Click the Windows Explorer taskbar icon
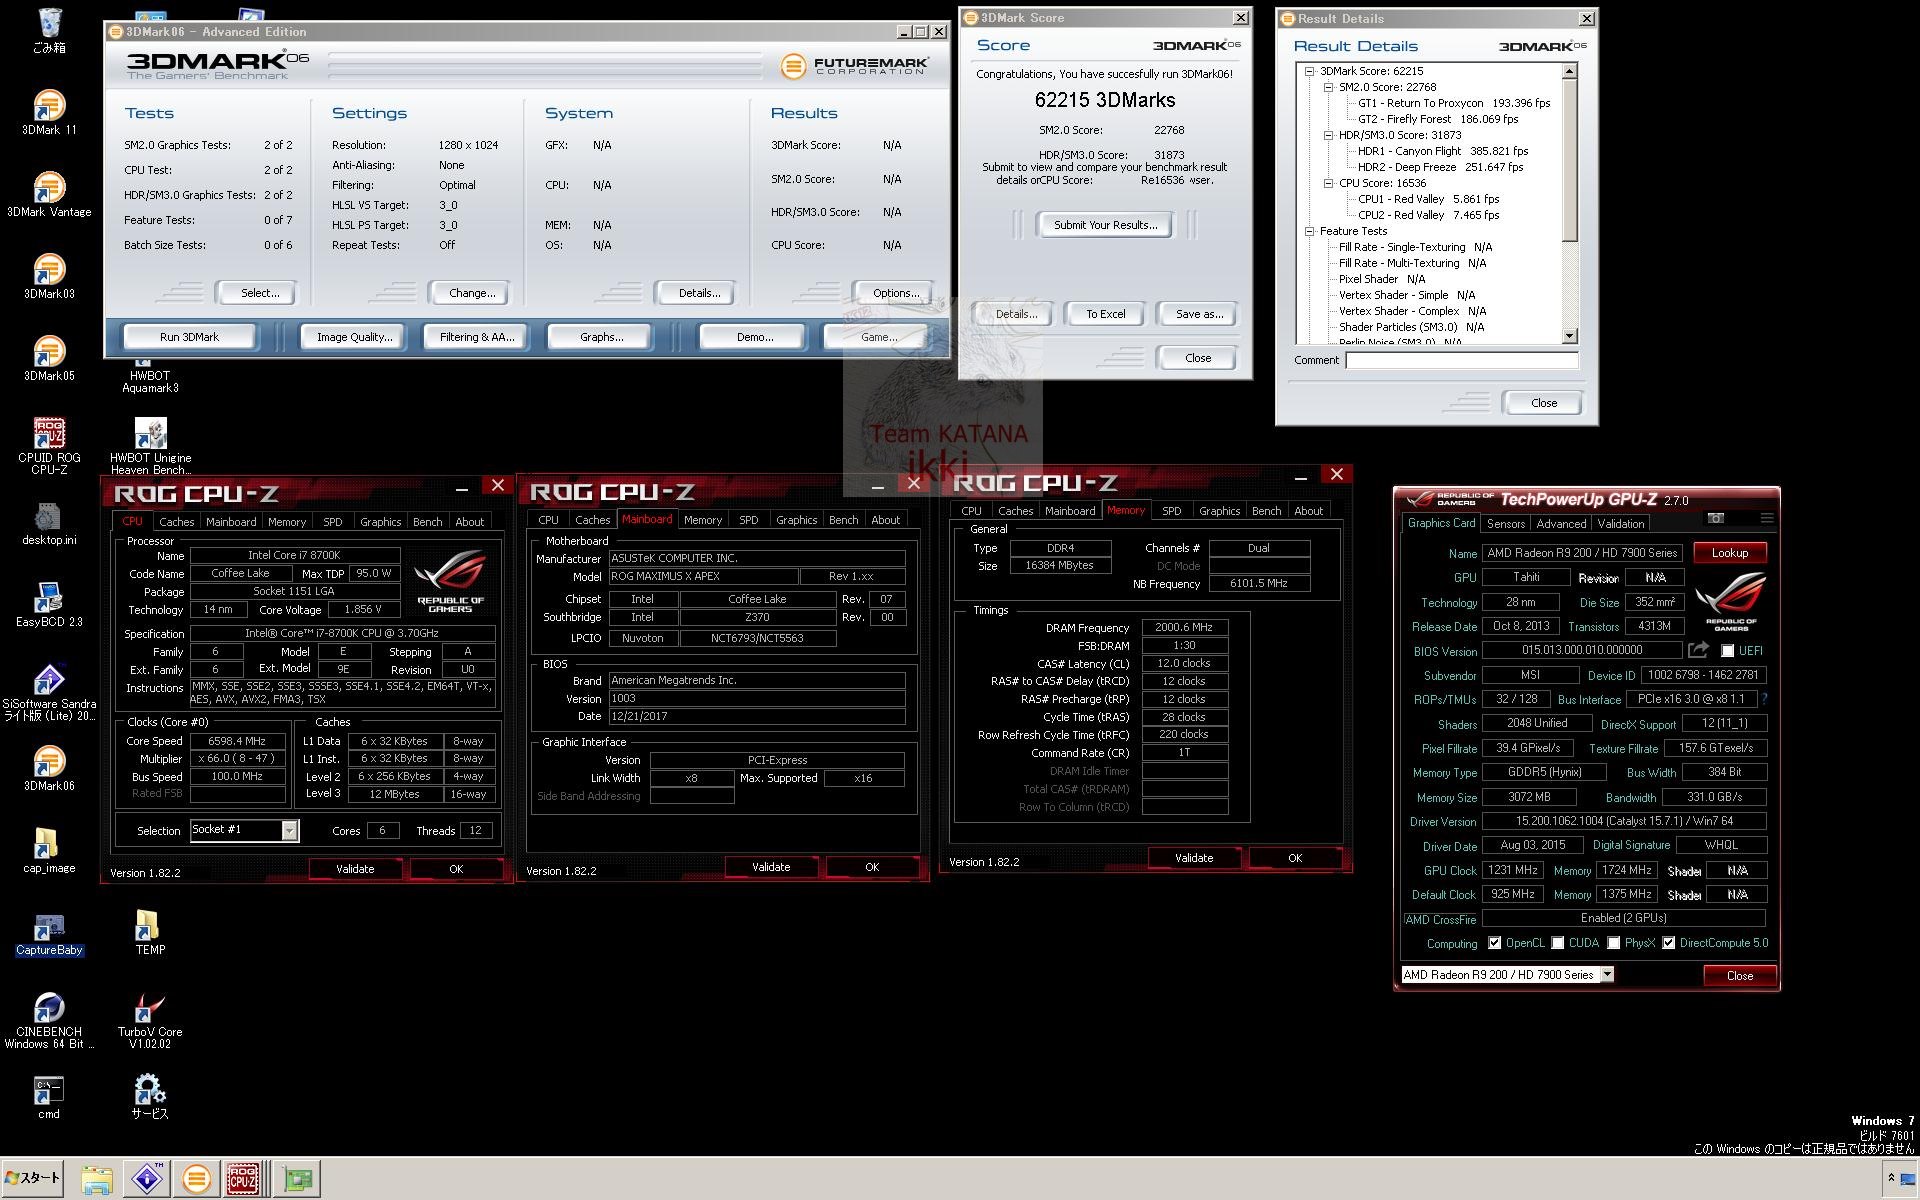 96,1179
